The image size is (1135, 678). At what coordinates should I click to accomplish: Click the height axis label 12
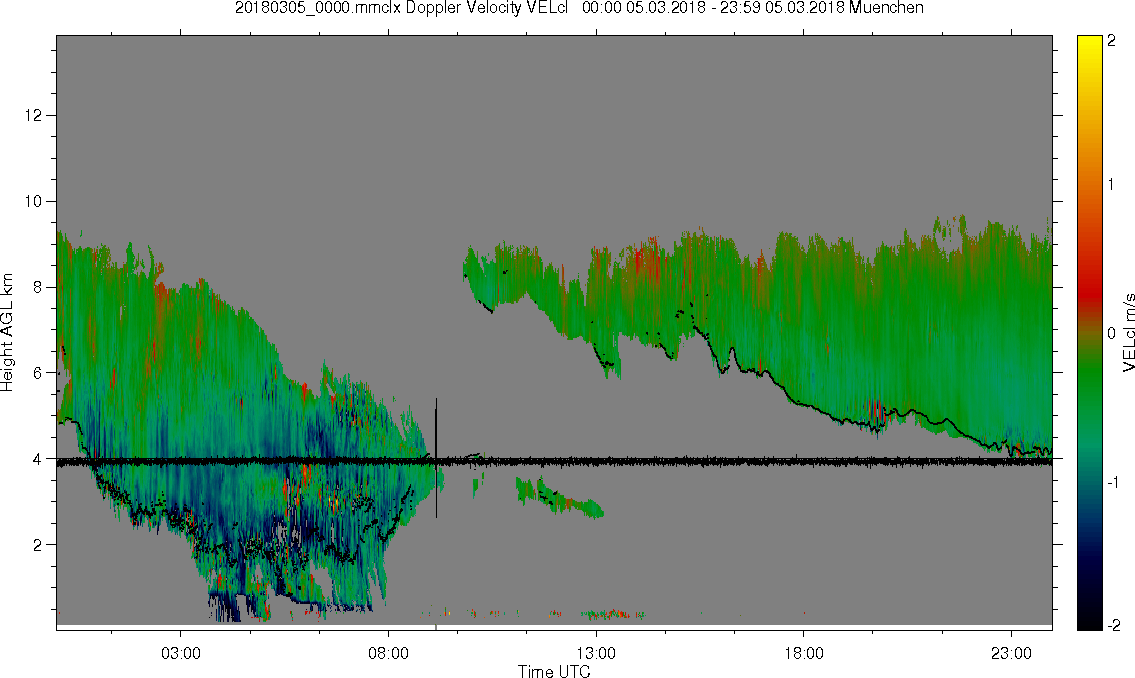click(33, 115)
